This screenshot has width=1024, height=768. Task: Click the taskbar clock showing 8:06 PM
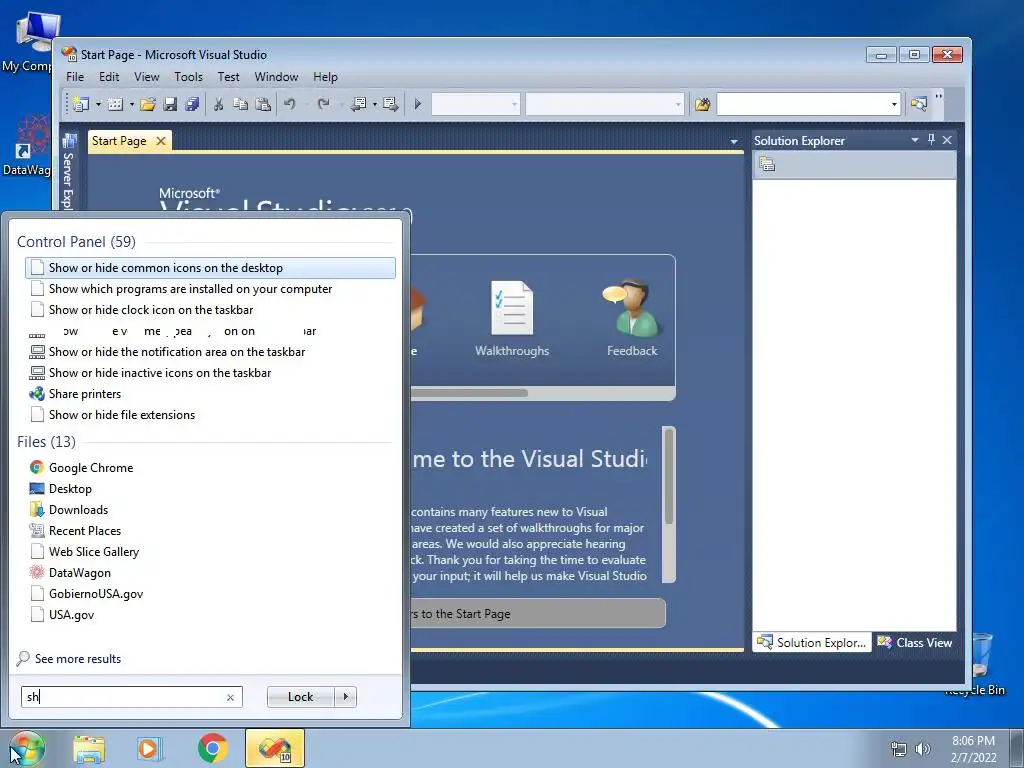click(x=973, y=749)
